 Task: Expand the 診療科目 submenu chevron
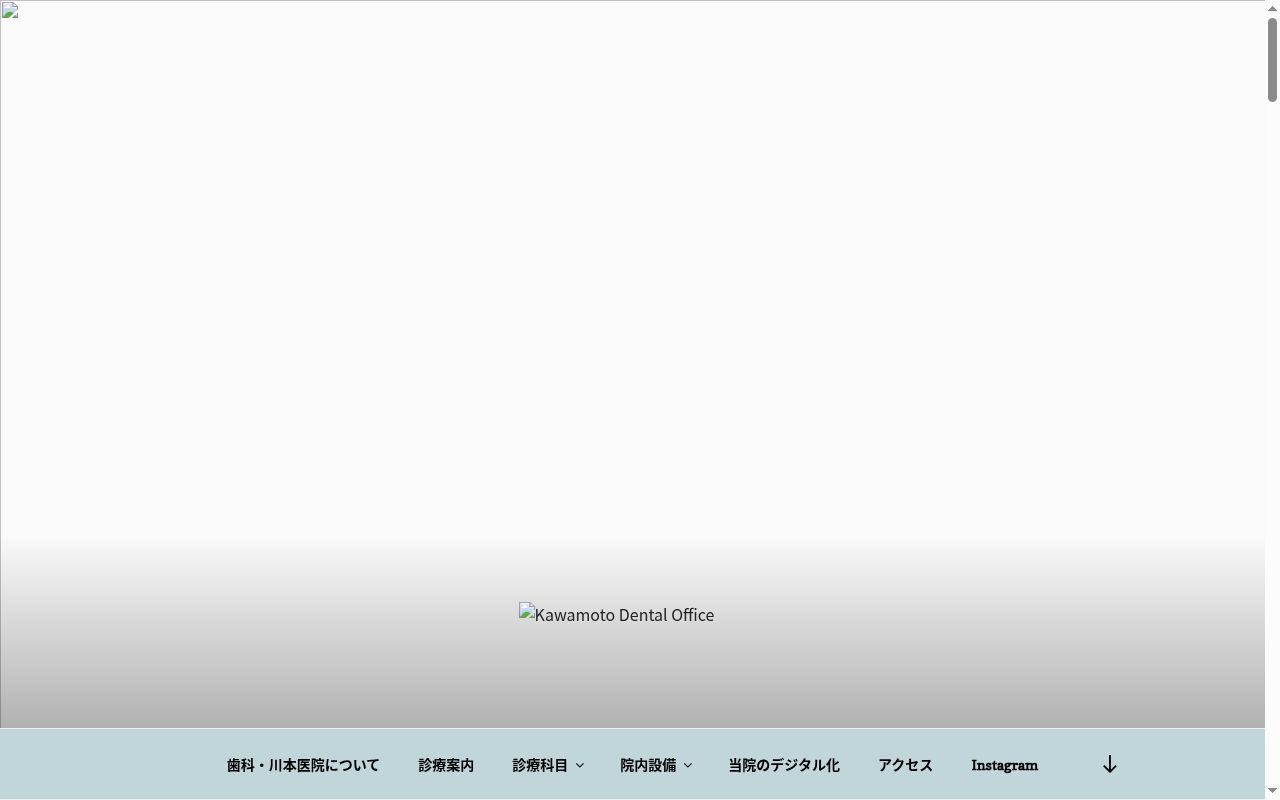pyautogui.click(x=579, y=766)
